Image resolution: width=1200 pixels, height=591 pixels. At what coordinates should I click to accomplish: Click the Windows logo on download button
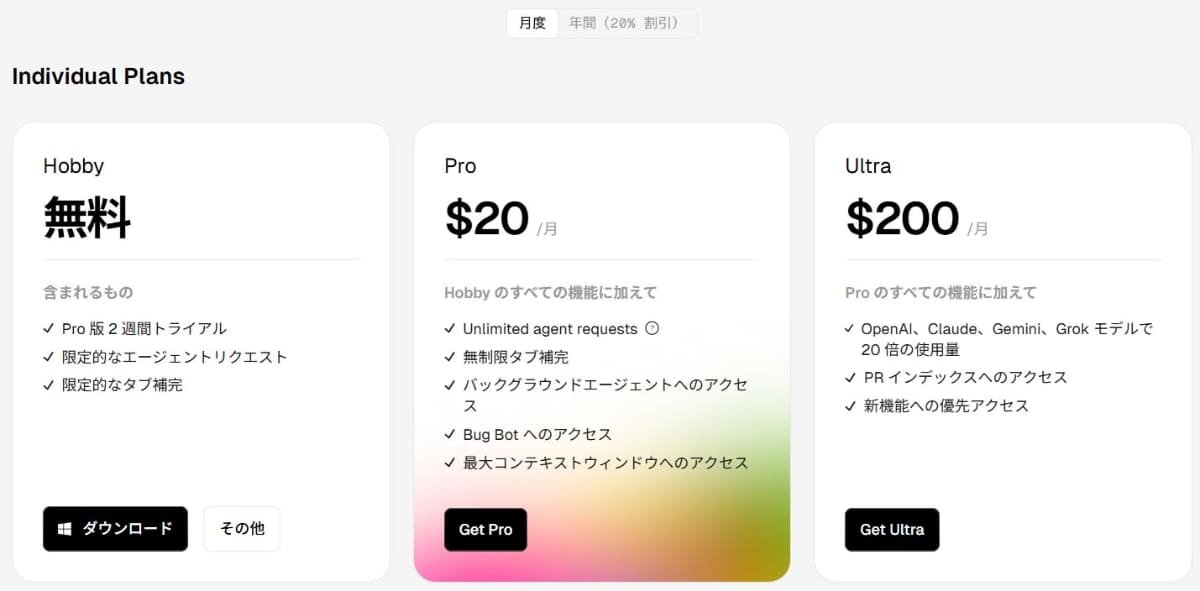tap(66, 529)
